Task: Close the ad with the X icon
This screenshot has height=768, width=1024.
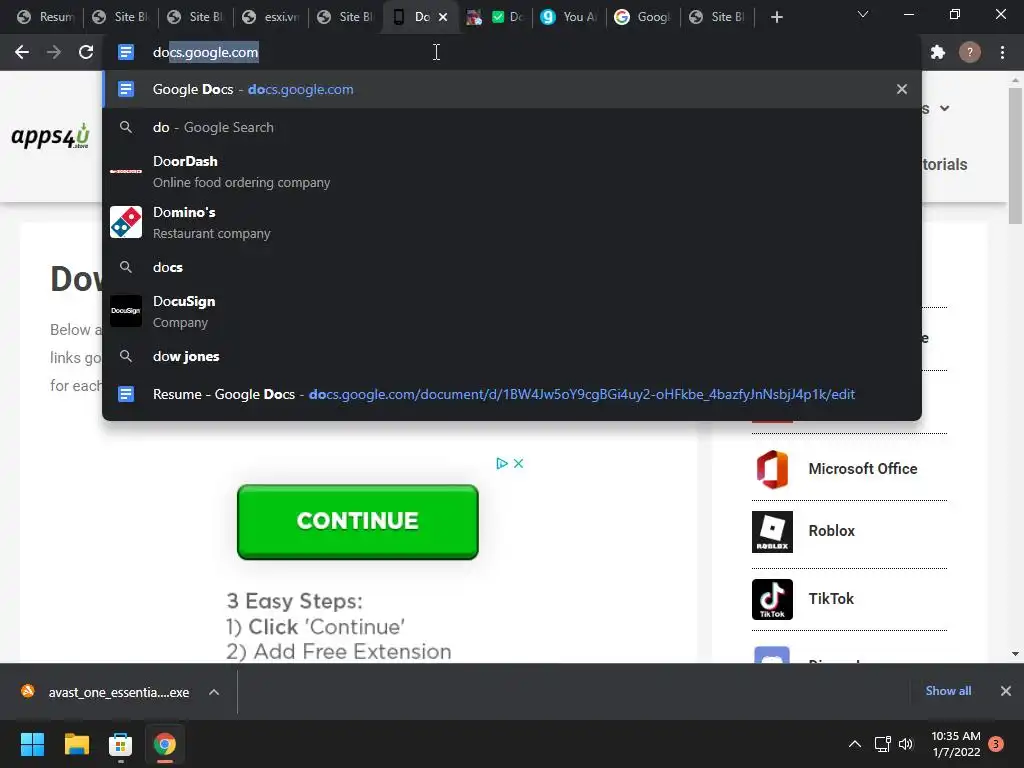Action: coord(519,463)
